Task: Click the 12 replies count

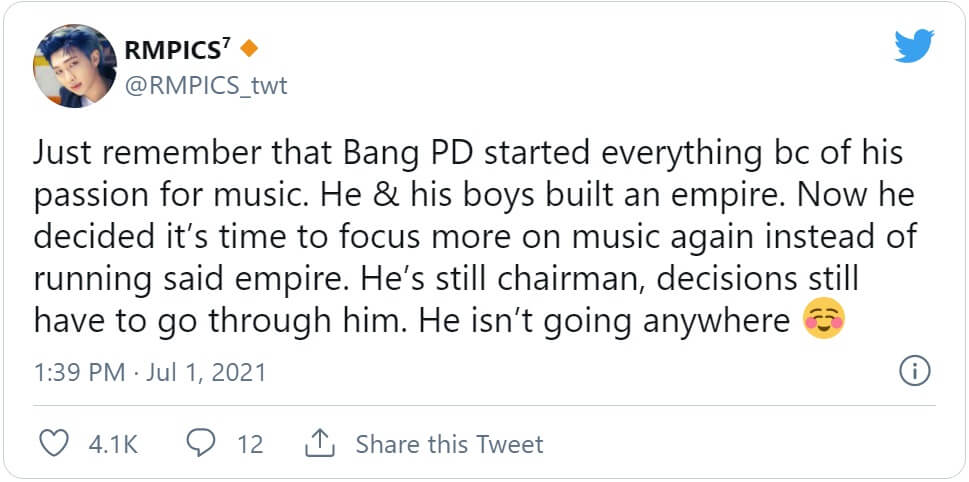Action: coord(250,444)
